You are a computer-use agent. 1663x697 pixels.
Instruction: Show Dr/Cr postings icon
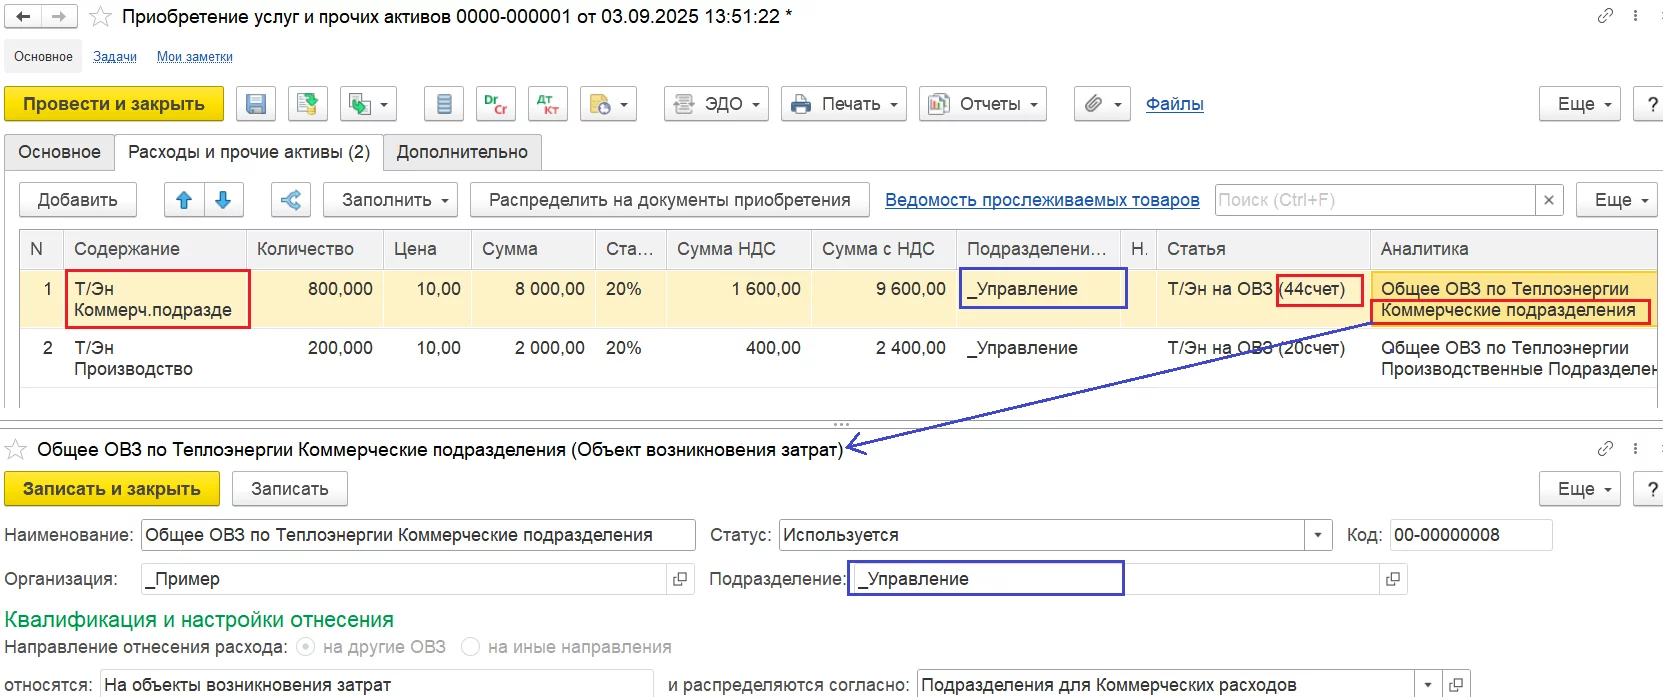[x=496, y=104]
